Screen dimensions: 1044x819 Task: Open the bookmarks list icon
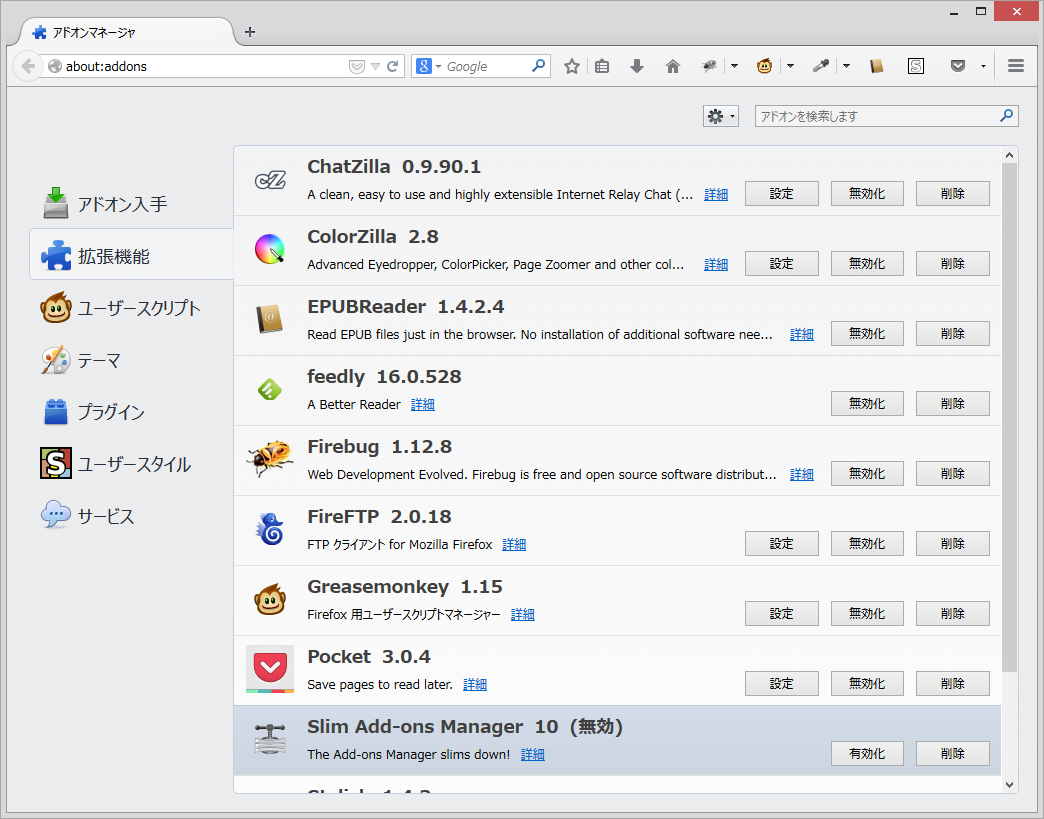602,66
